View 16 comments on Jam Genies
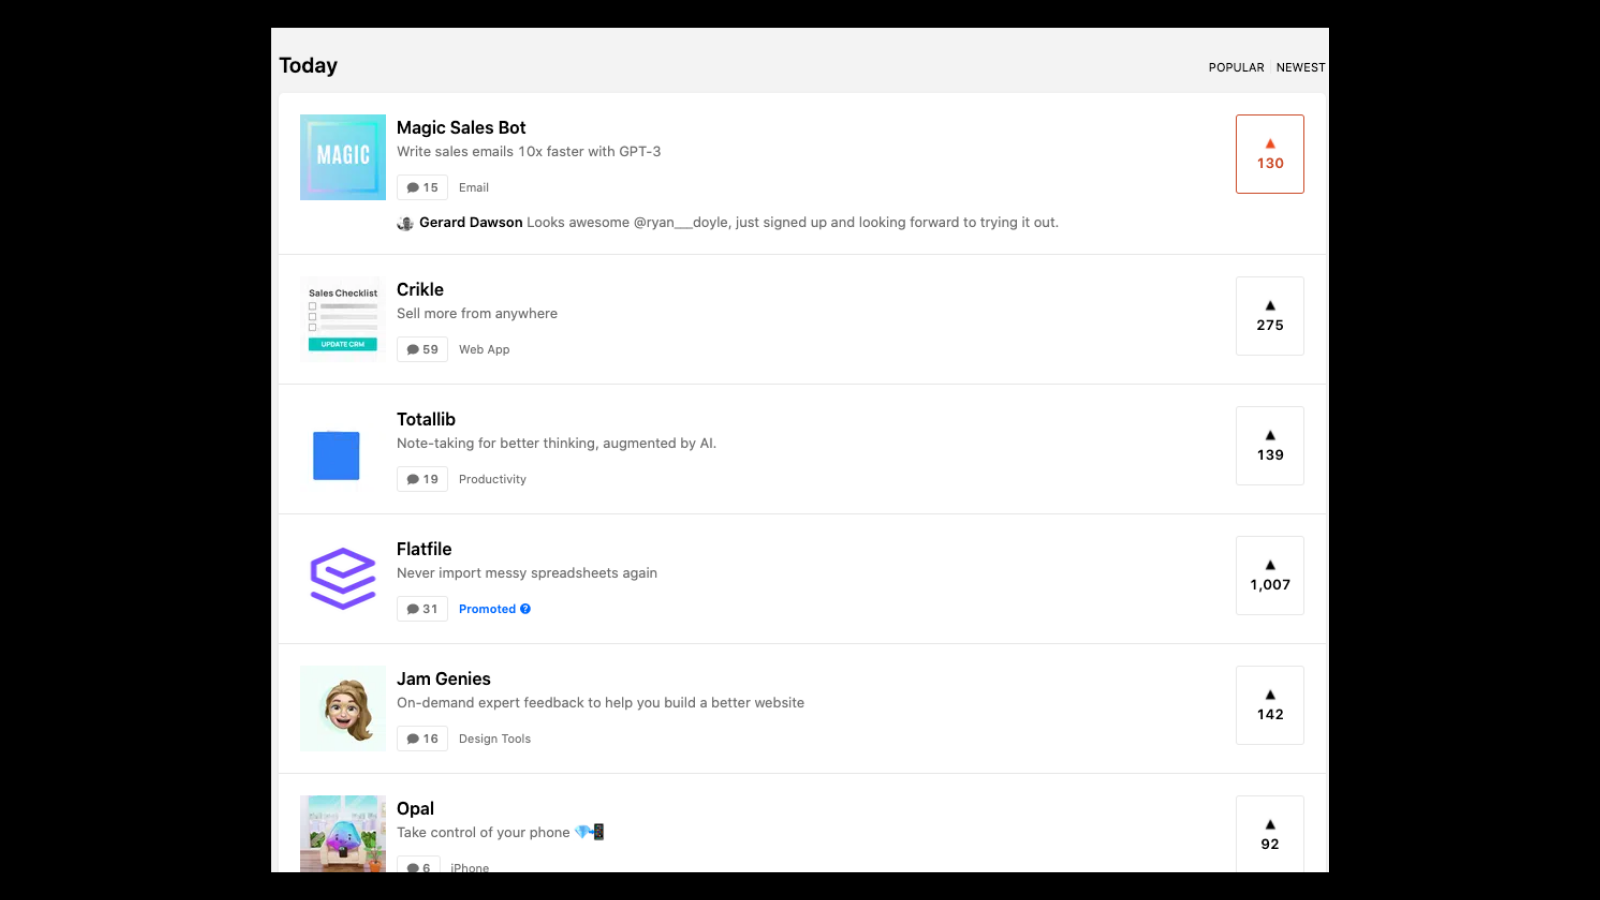Screen dimensions: 1600x900 pyautogui.click(x=422, y=739)
